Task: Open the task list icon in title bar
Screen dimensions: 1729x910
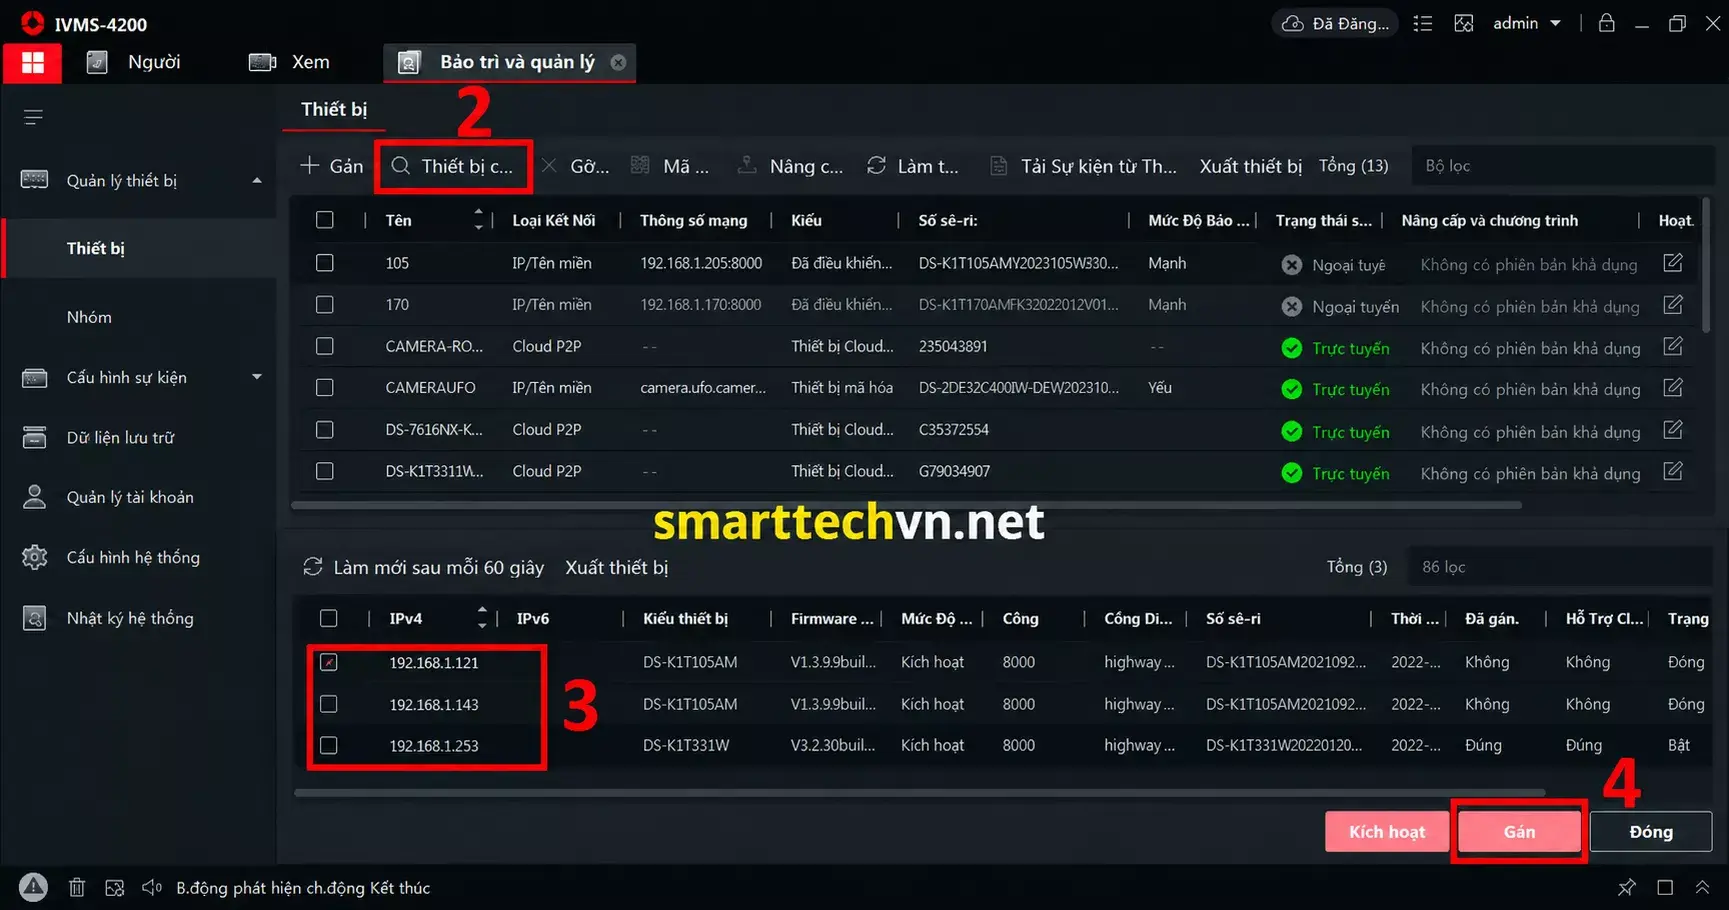Action: pyautogui.click(x=1422, y=24)
